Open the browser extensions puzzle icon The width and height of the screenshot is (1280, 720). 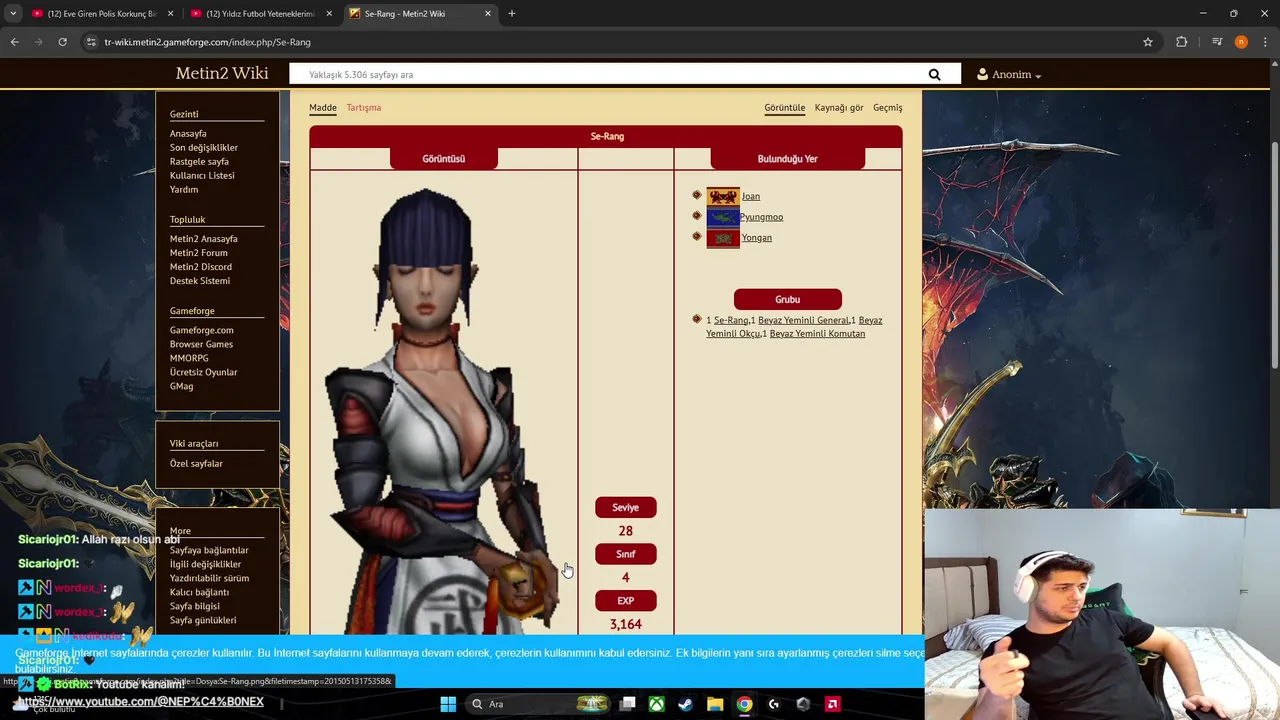click(x=1182, y=42)
